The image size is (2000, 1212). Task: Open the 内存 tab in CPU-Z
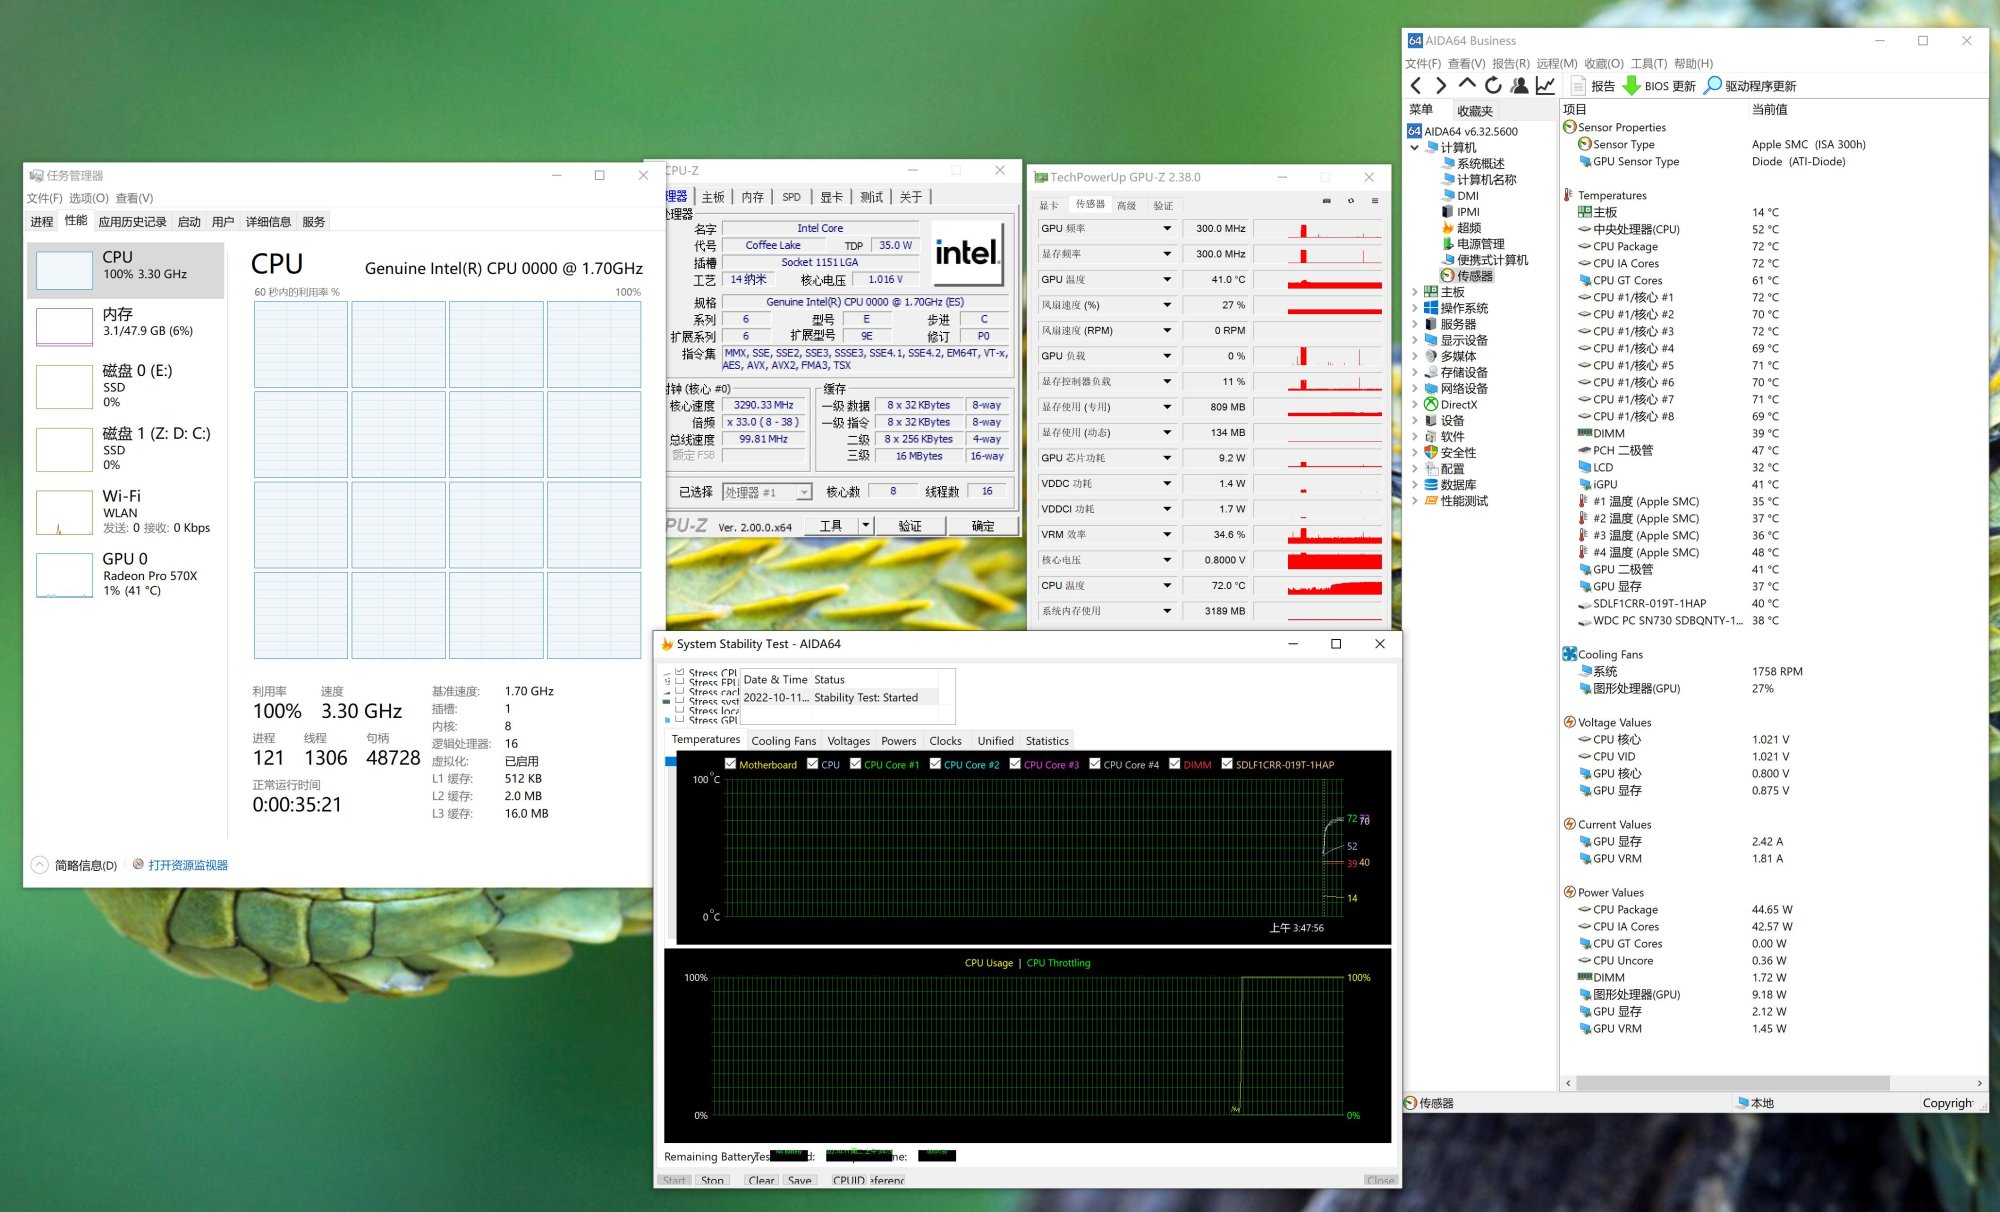752,197
